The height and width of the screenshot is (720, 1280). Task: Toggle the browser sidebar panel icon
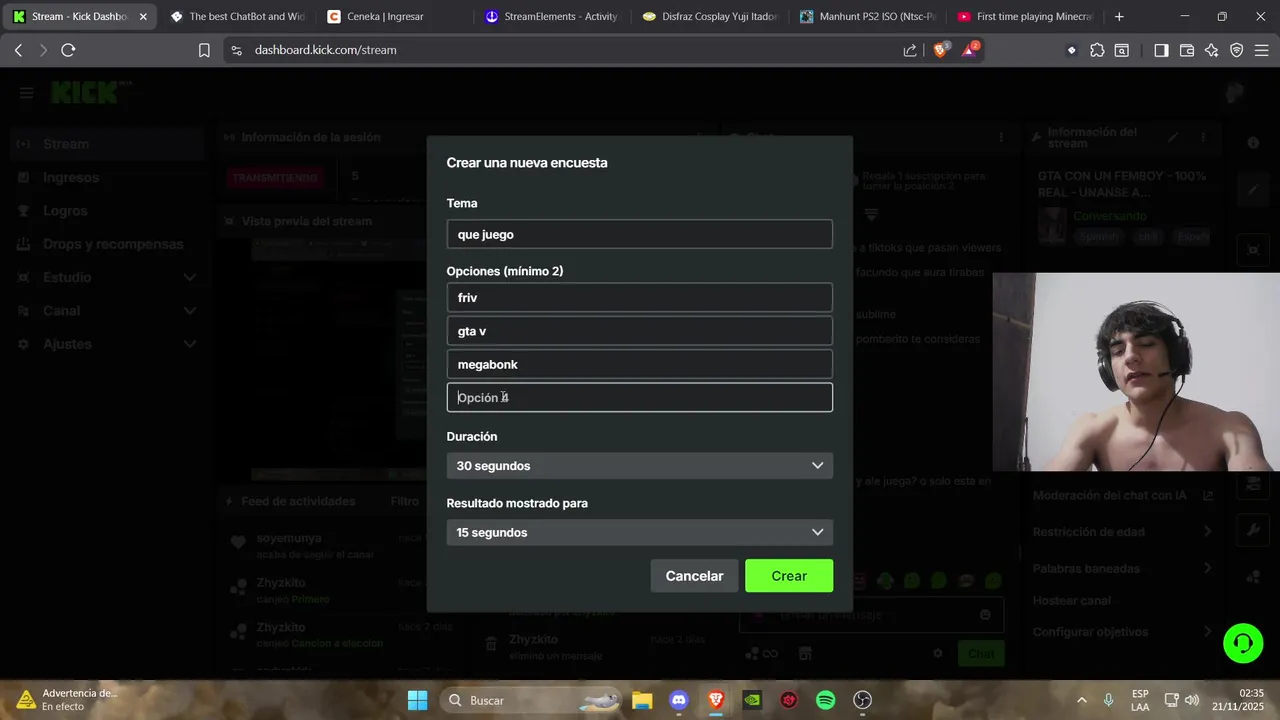pos(1161,50)
